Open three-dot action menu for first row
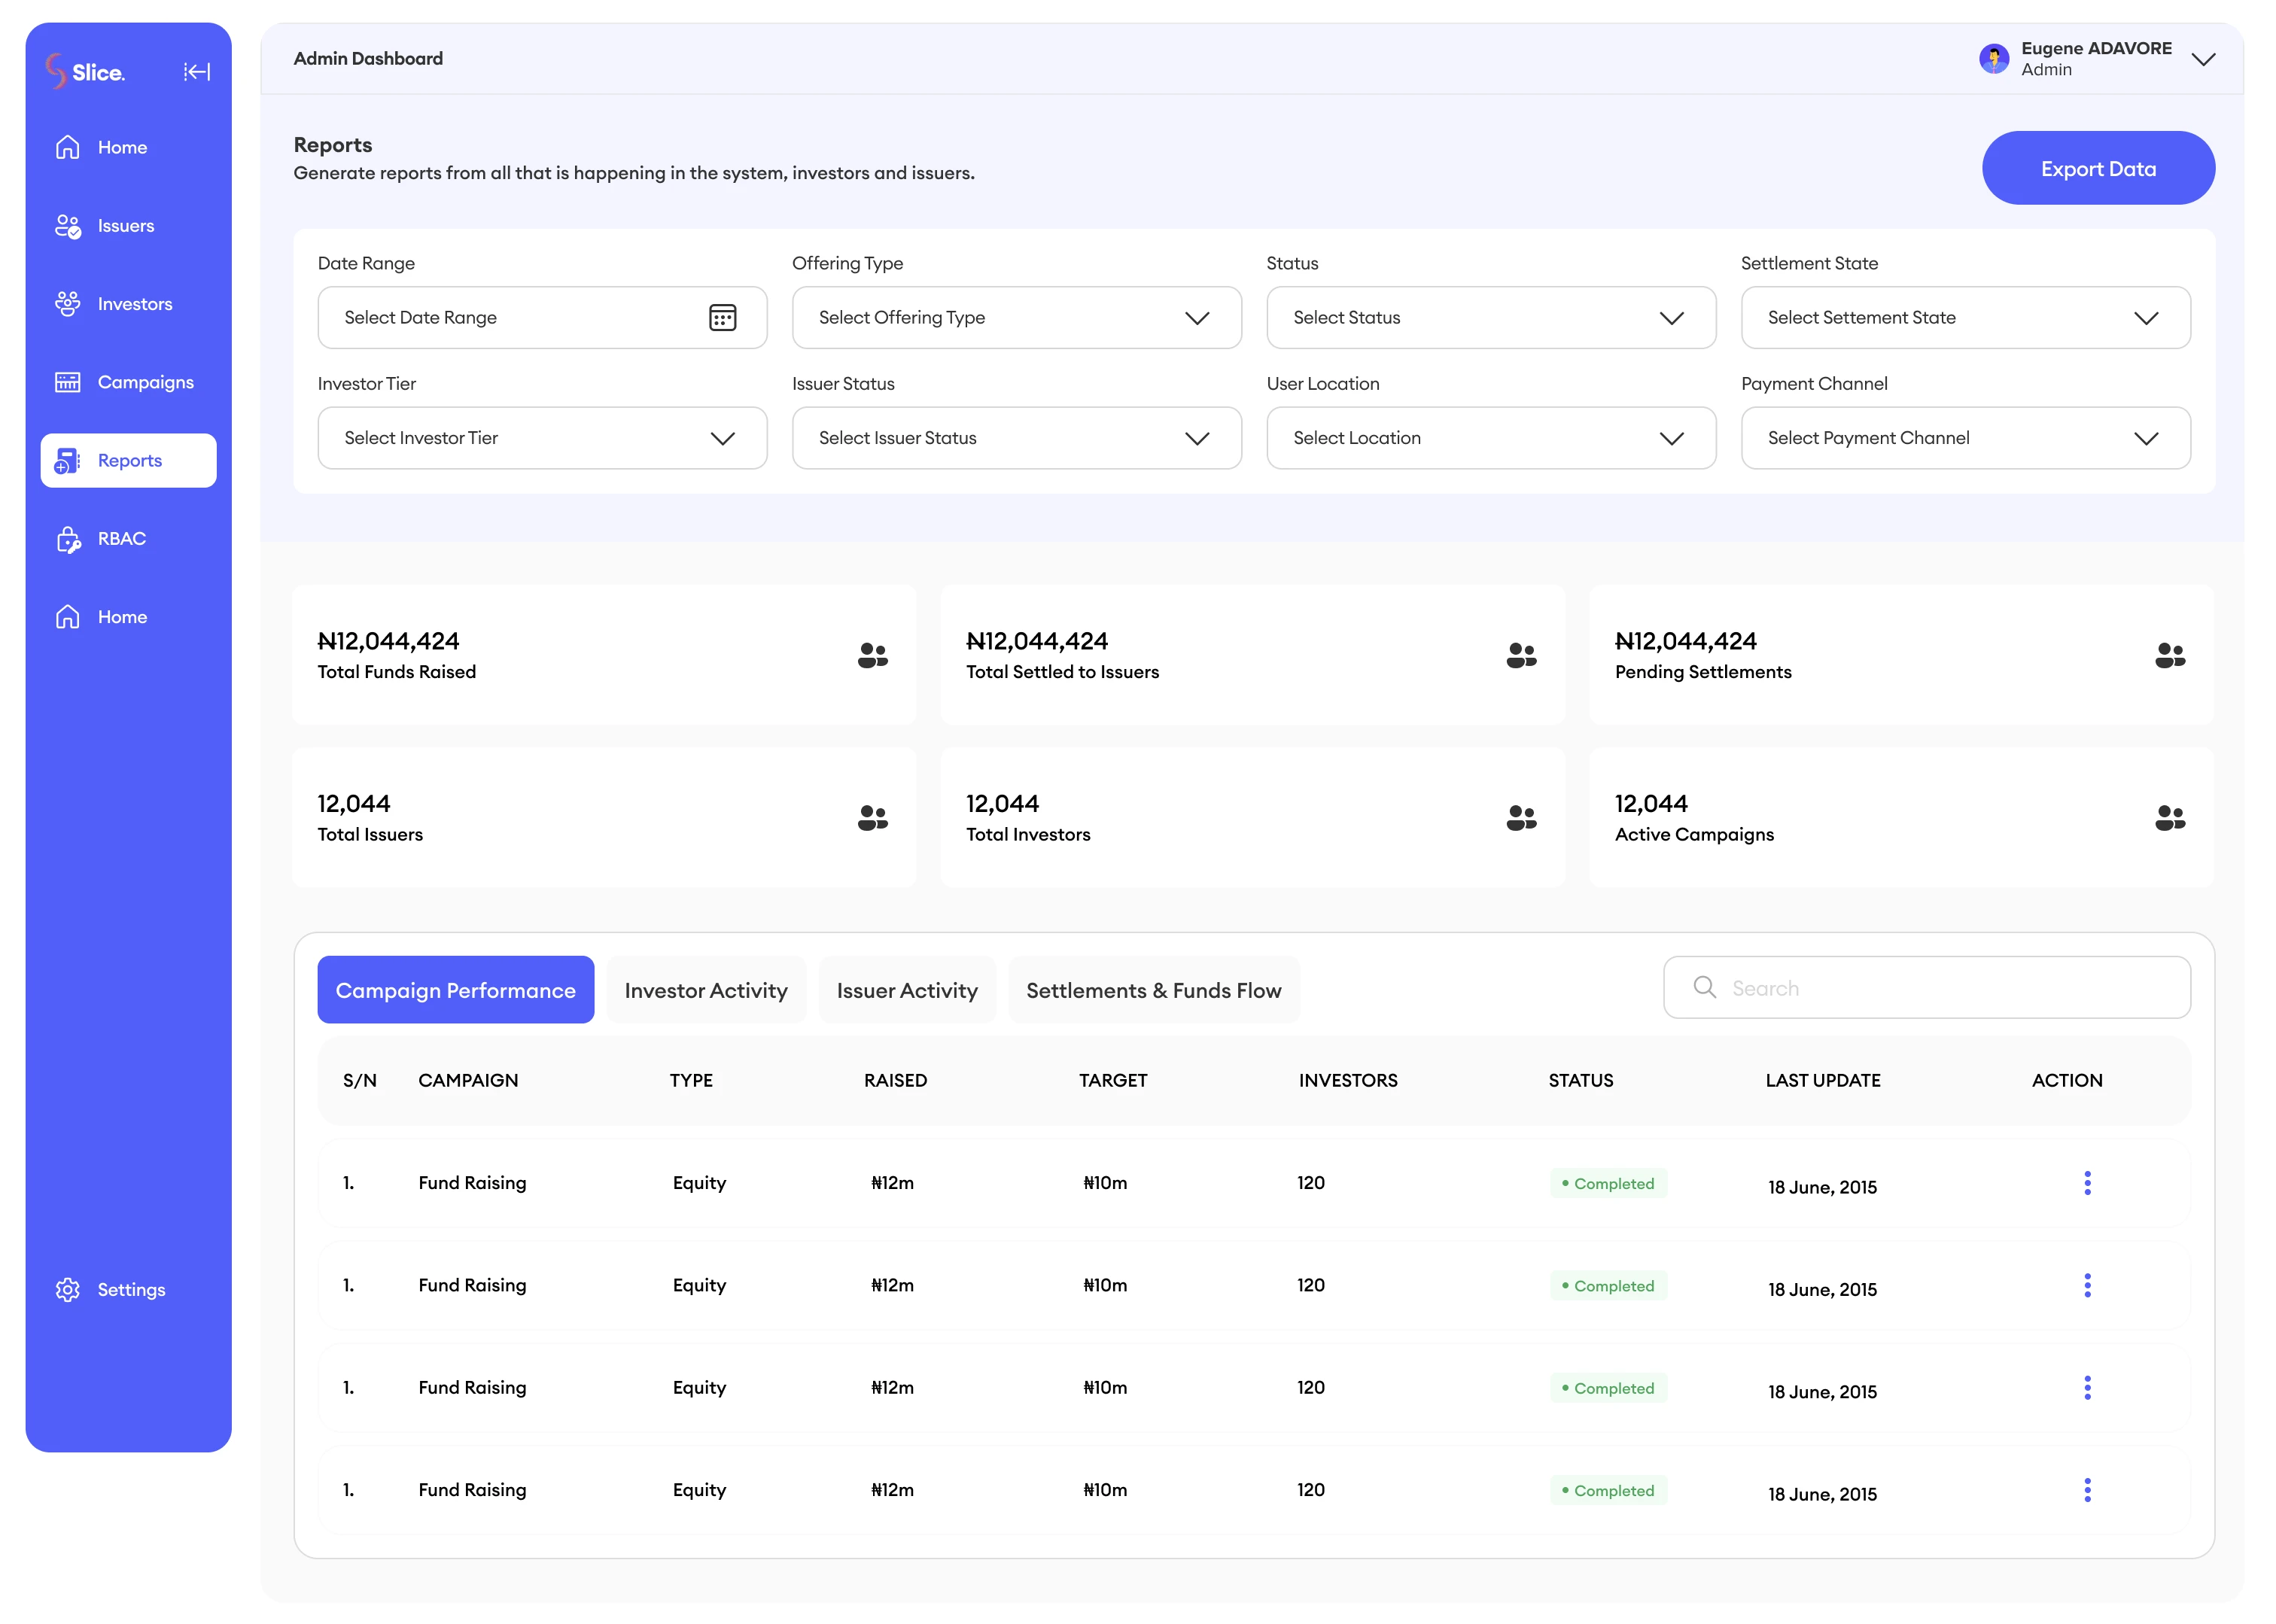Viewport: 2276px width, 1624px height. [x=2086, y=1183]
